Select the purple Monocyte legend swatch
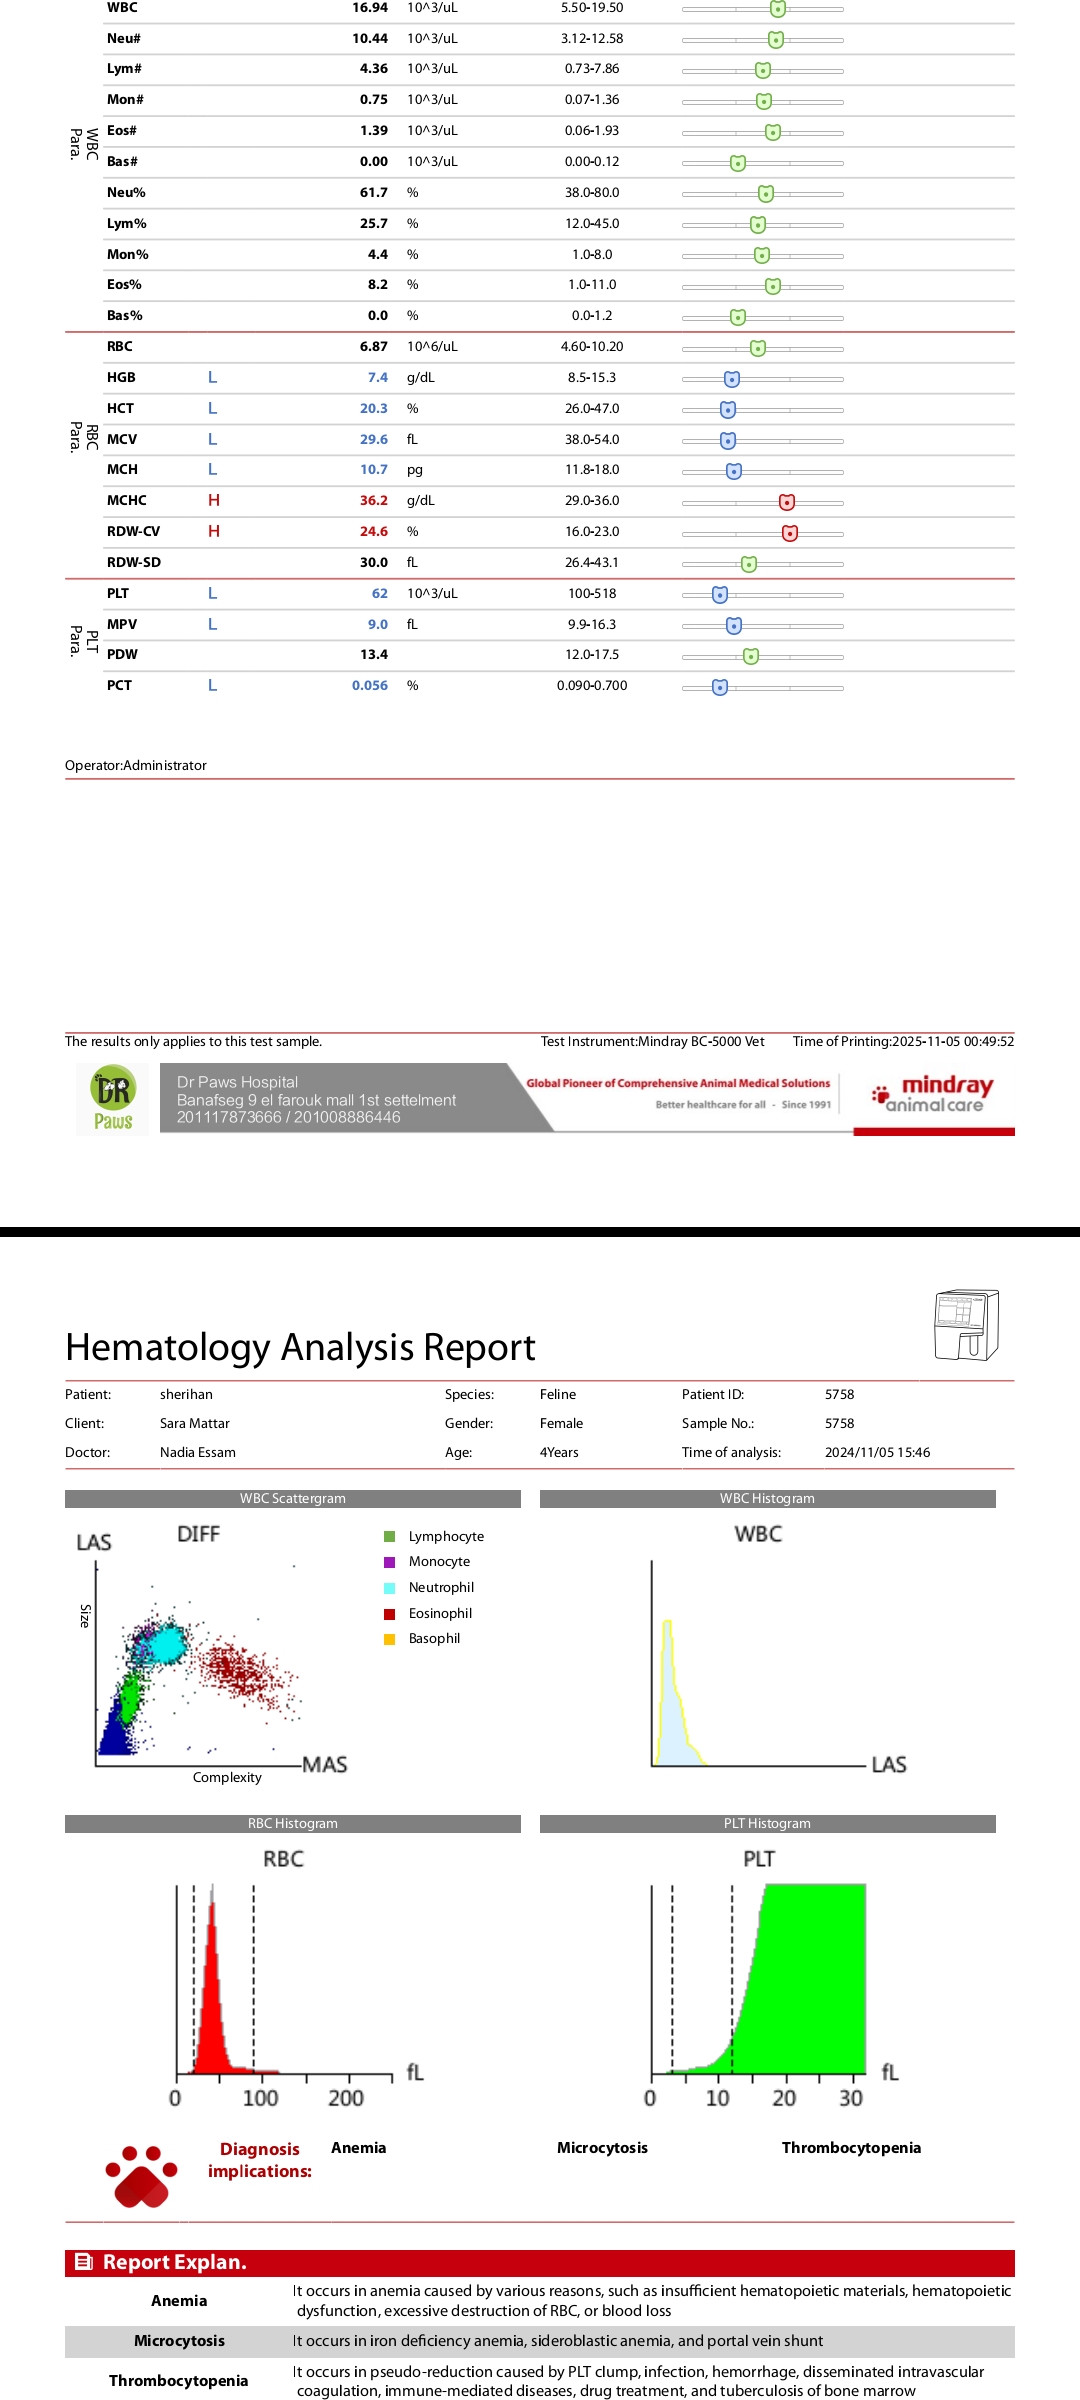 pyautogui.click(x=390, y=1562)
